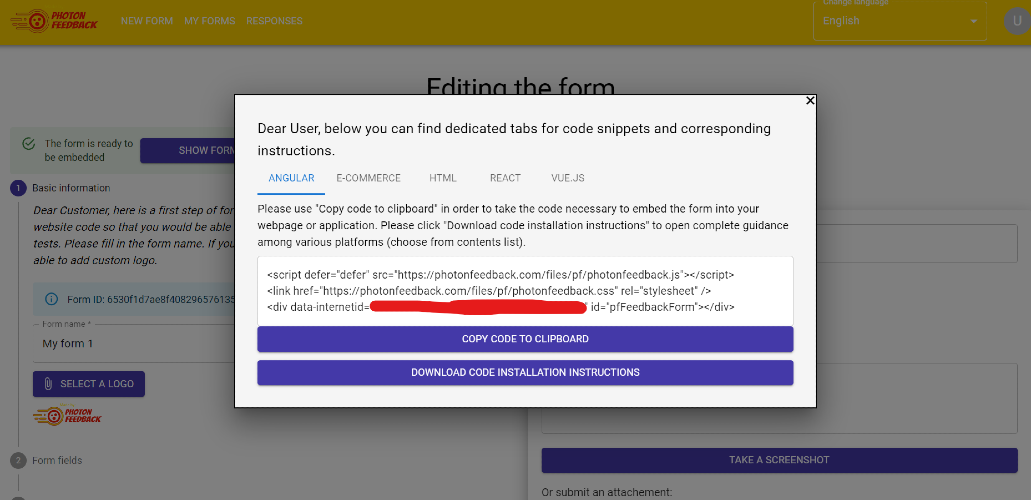
Task: Close the code snippets dialog
Action: click(810, 101)
